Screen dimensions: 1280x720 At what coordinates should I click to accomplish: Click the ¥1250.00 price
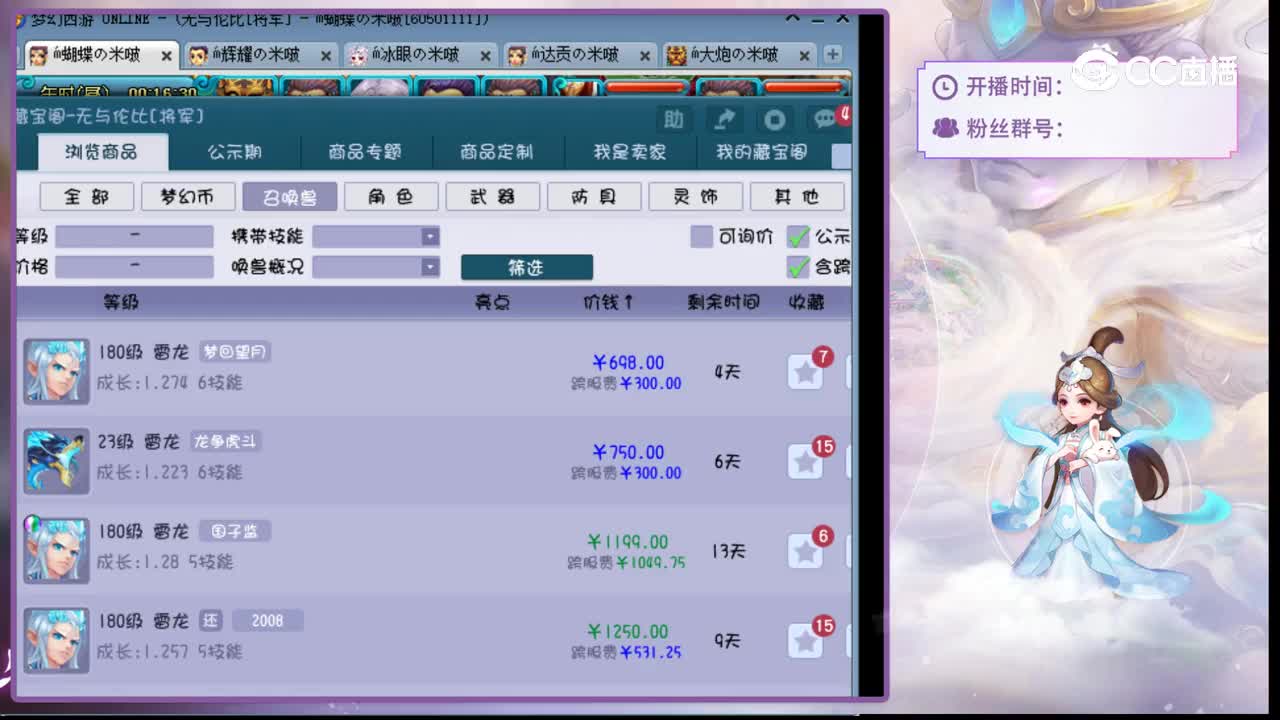(627, 631)
